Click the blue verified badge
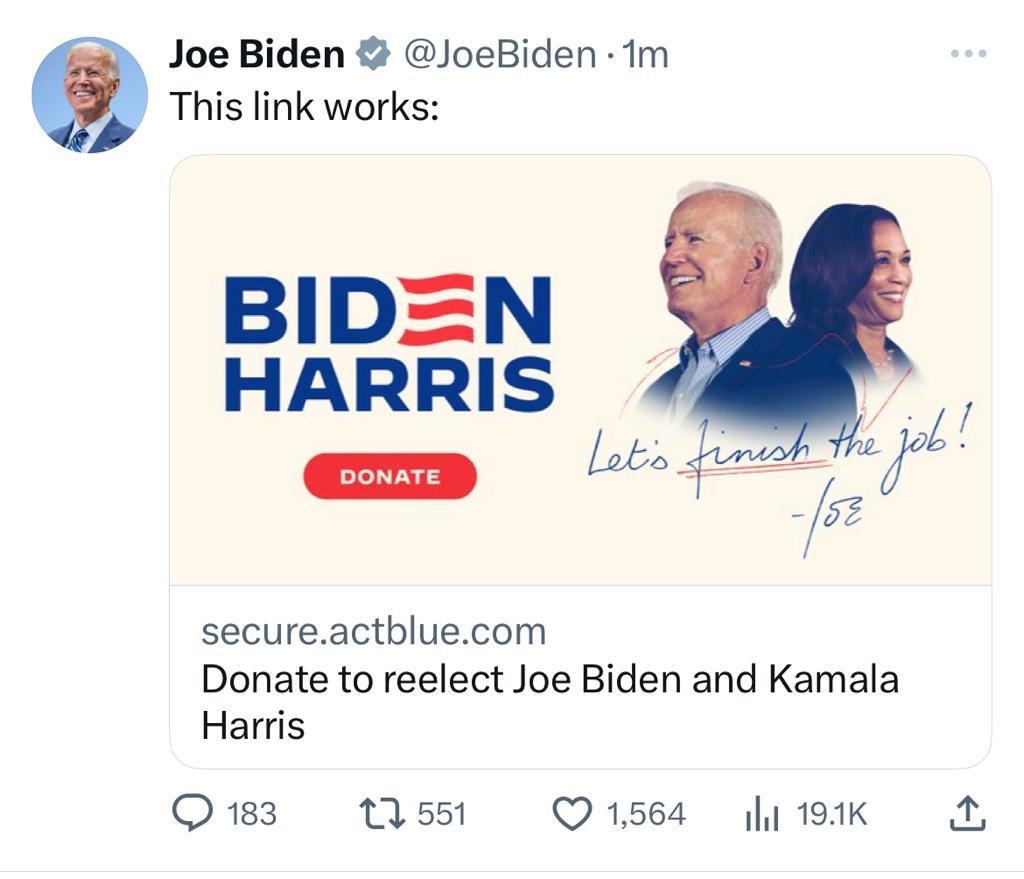Screen dimensions: 1024x879 pos(374,54)
